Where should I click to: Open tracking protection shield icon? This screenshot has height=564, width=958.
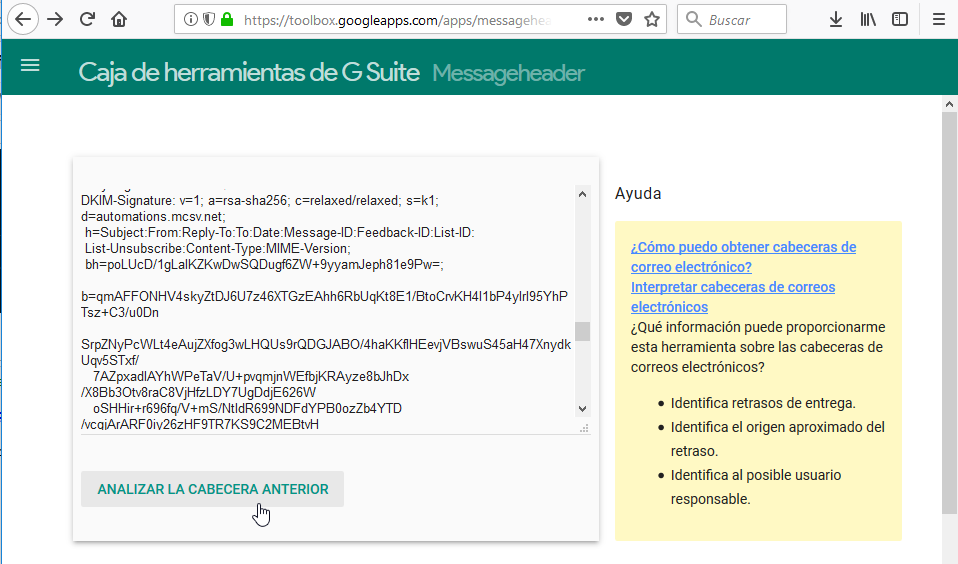(x=208, y=20)
